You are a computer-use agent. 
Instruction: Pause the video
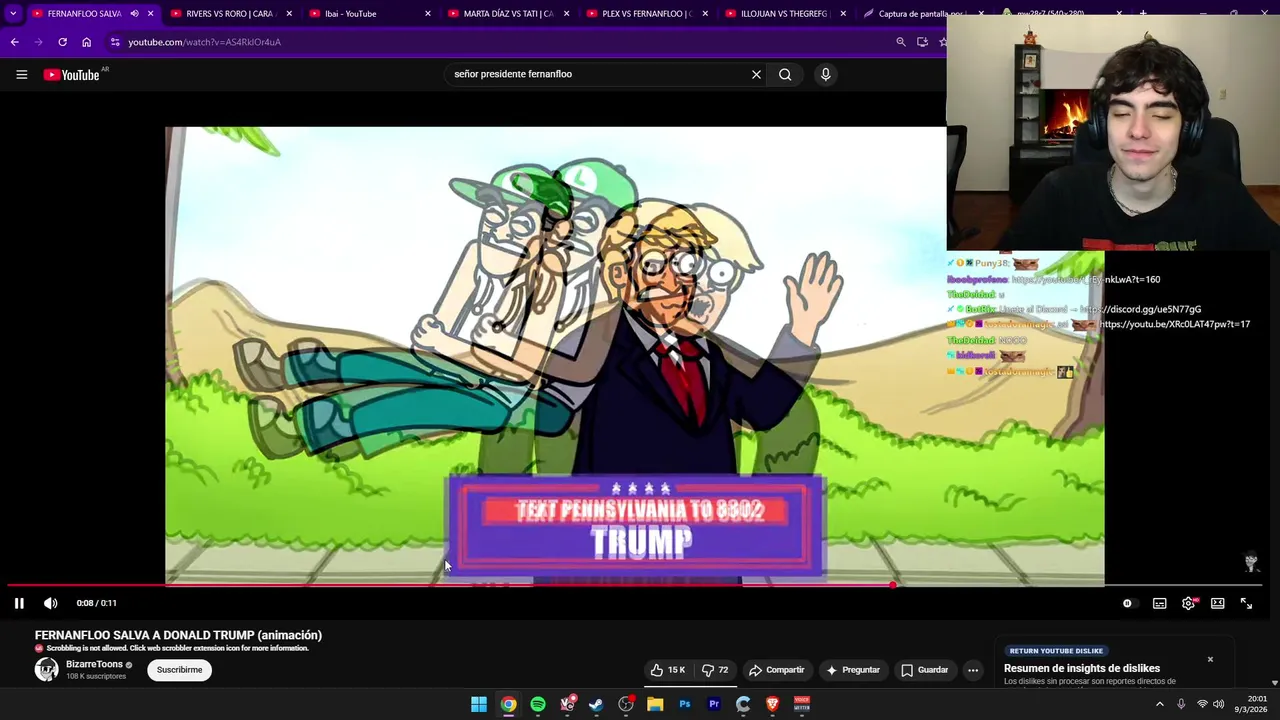click(19, 603)
